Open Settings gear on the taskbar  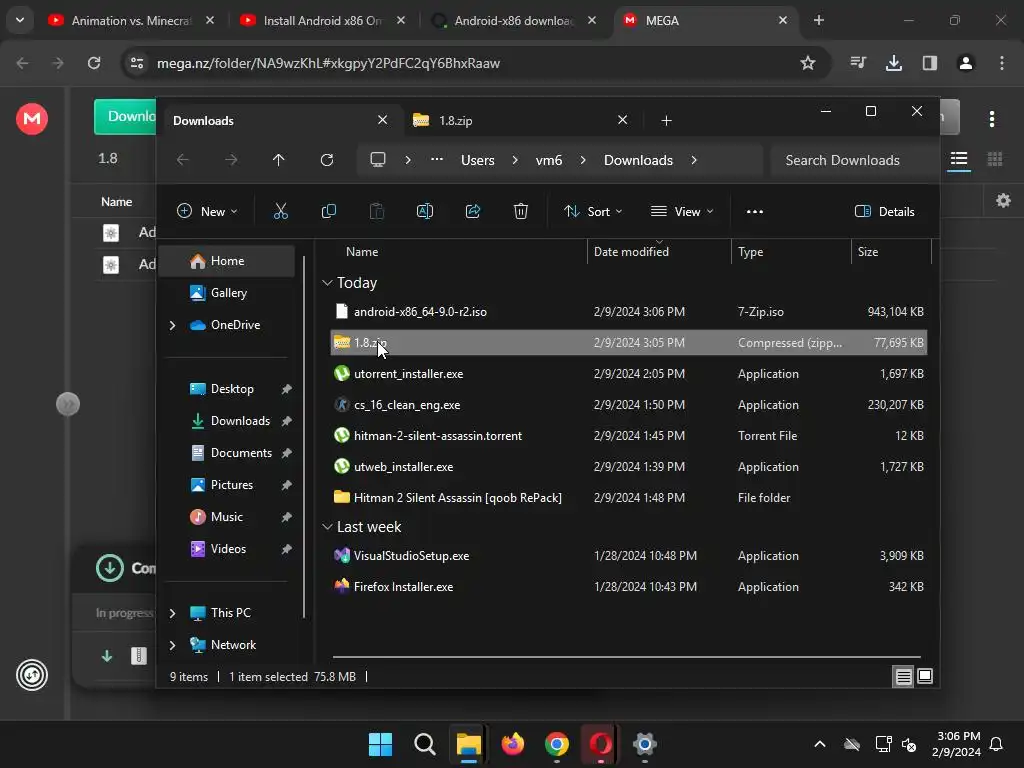coord(644,744)
